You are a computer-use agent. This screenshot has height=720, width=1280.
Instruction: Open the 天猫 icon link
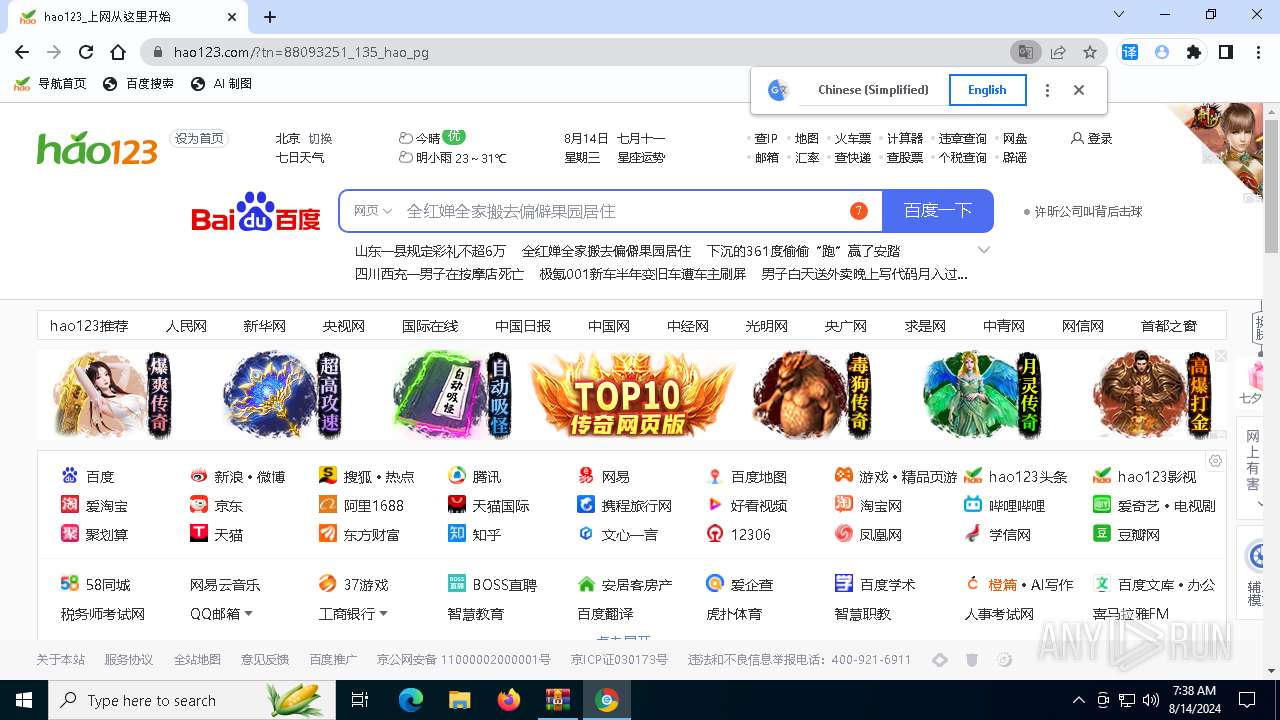click(x=199, y=534)
